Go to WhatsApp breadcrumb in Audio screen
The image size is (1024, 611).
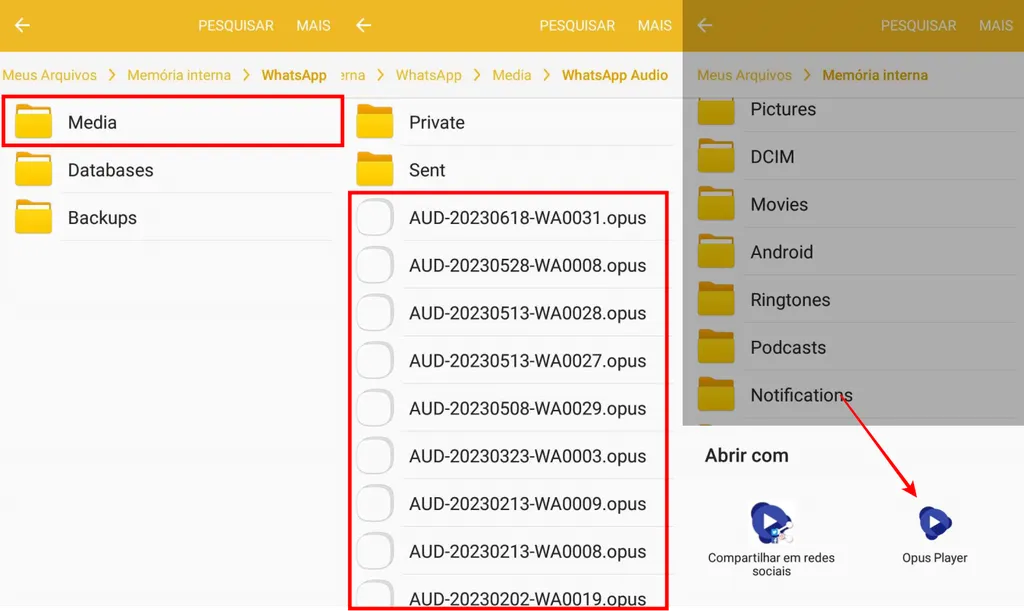click(428, 75)
